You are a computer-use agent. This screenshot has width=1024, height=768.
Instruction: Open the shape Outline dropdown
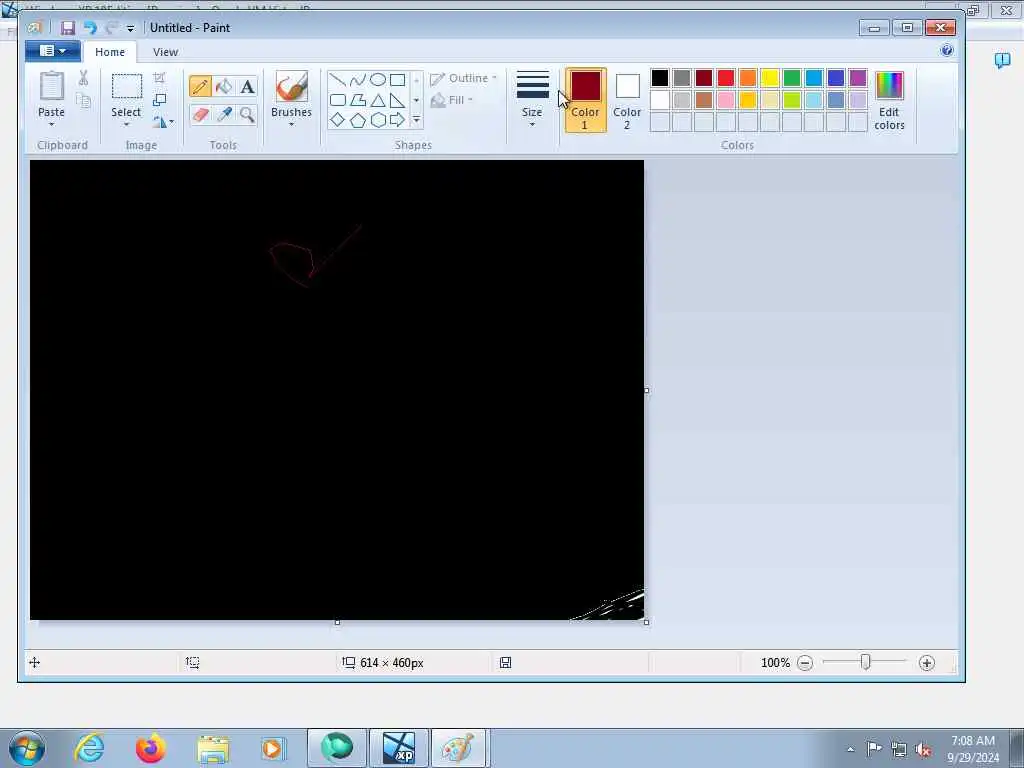[464, 78]
